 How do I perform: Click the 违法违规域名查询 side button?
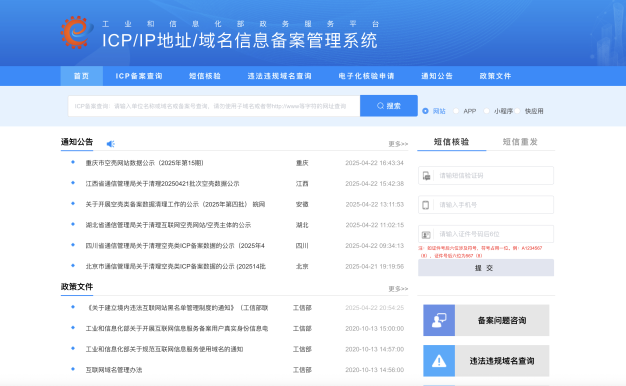tap(486, 361)
